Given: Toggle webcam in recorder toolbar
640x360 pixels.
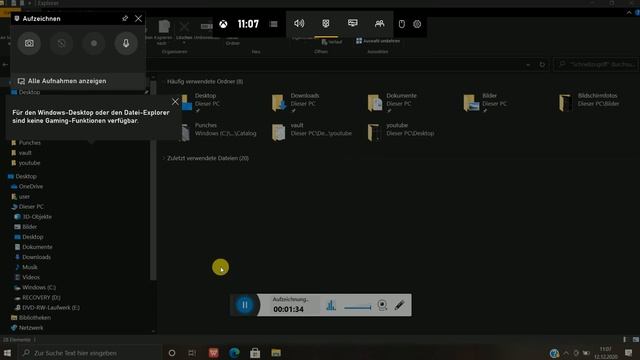Looking at the screenshot, I should pyautogui.click(x=382, y=305).
